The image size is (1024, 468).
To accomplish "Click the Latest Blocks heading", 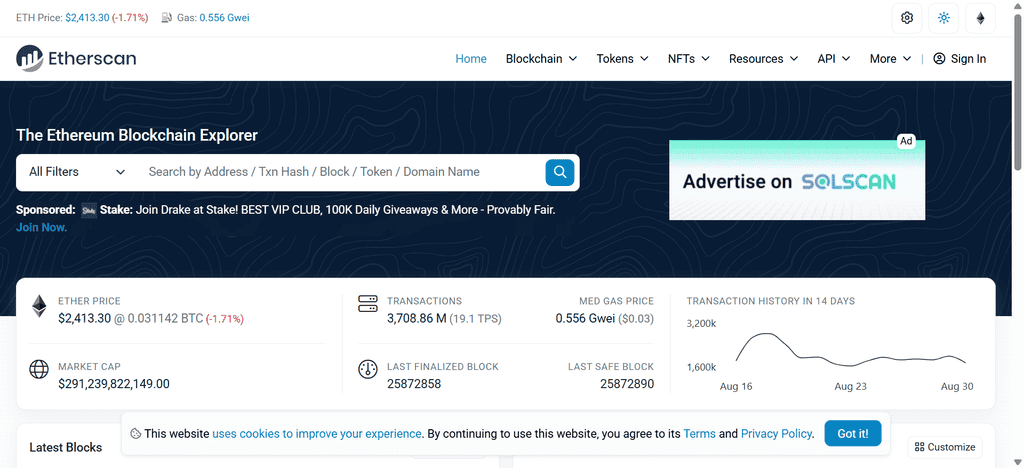I will [65, 447].
